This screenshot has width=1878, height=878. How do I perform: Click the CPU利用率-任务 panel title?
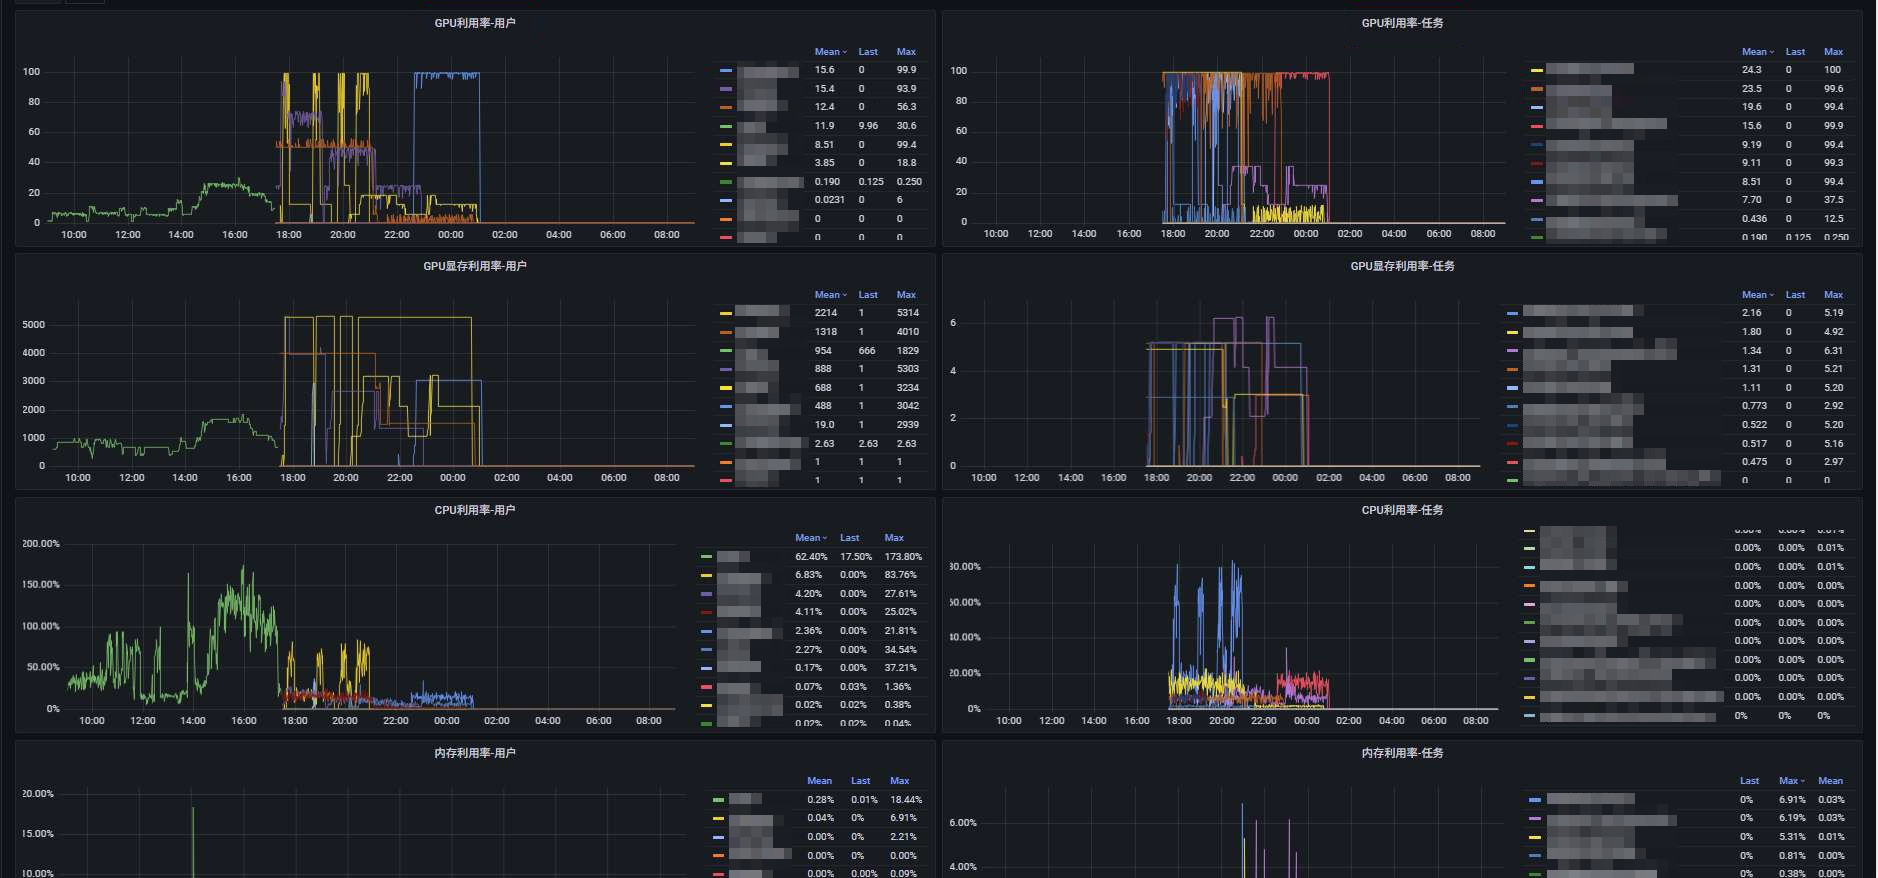pyautogui.click(x=1402, y=510)
